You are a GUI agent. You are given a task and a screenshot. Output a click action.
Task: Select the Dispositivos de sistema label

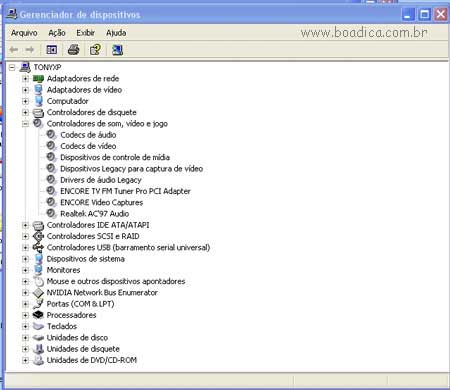click(86, 259)
